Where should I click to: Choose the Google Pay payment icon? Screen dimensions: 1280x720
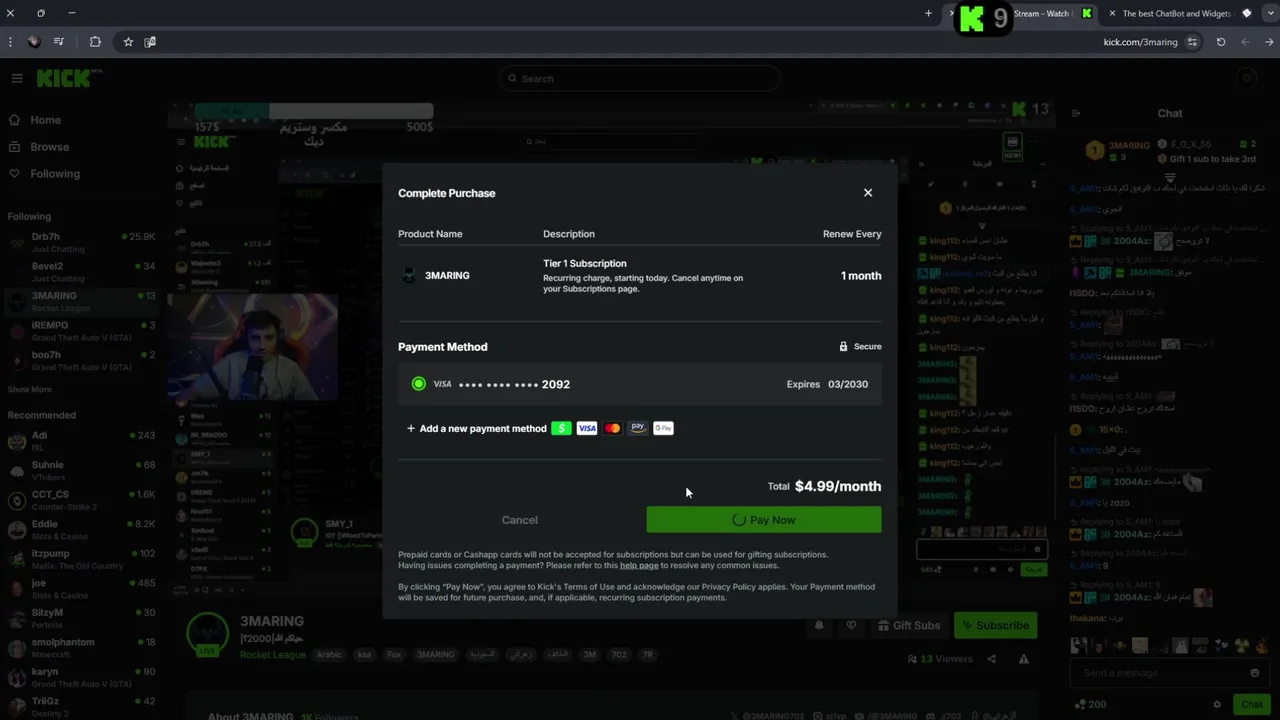[663, 428]
